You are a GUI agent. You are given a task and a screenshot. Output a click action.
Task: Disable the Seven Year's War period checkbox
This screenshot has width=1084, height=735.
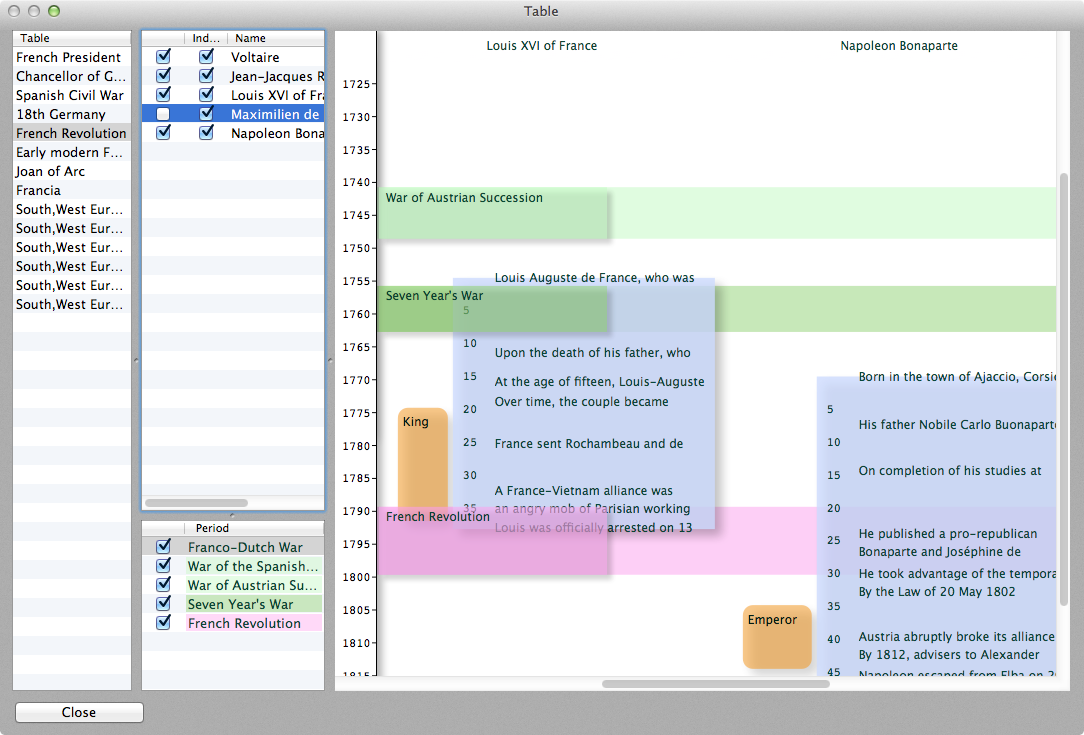(x=163, y=604)
